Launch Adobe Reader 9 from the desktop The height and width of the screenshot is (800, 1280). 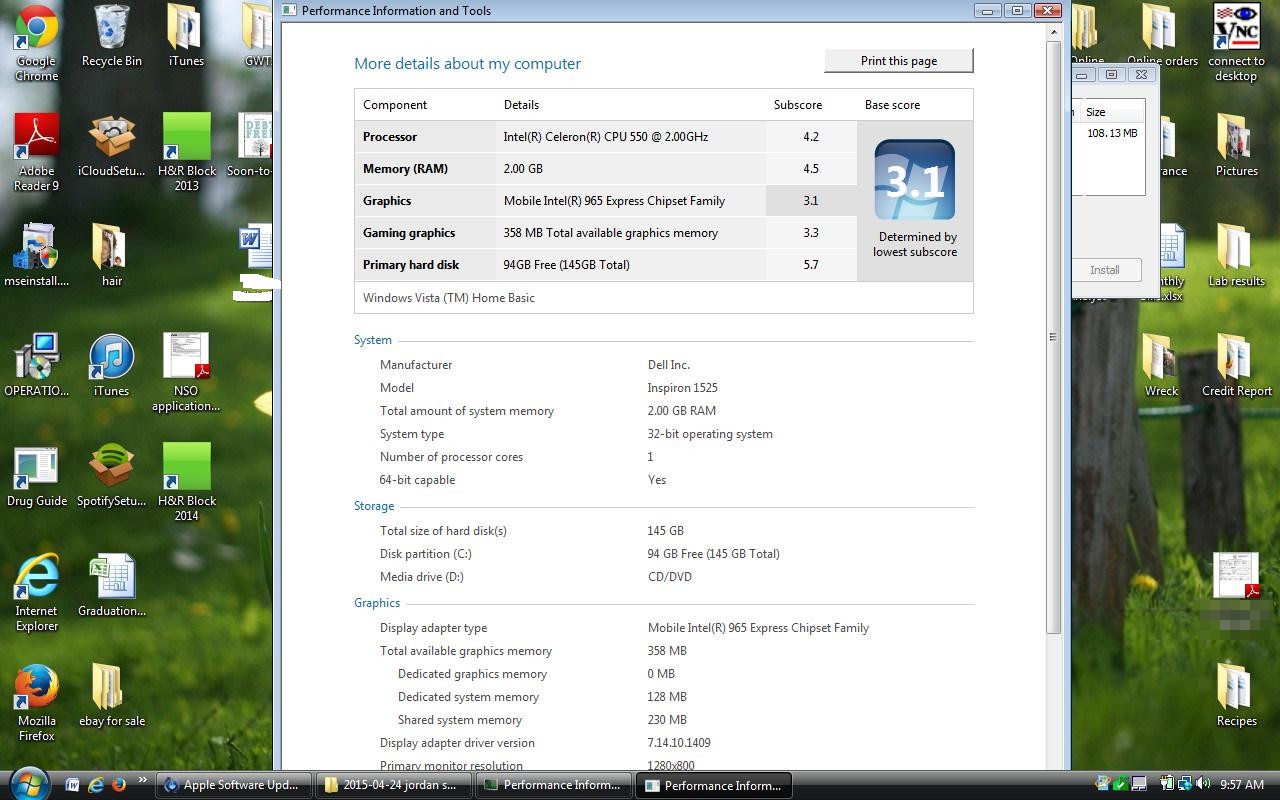[36, 152]
